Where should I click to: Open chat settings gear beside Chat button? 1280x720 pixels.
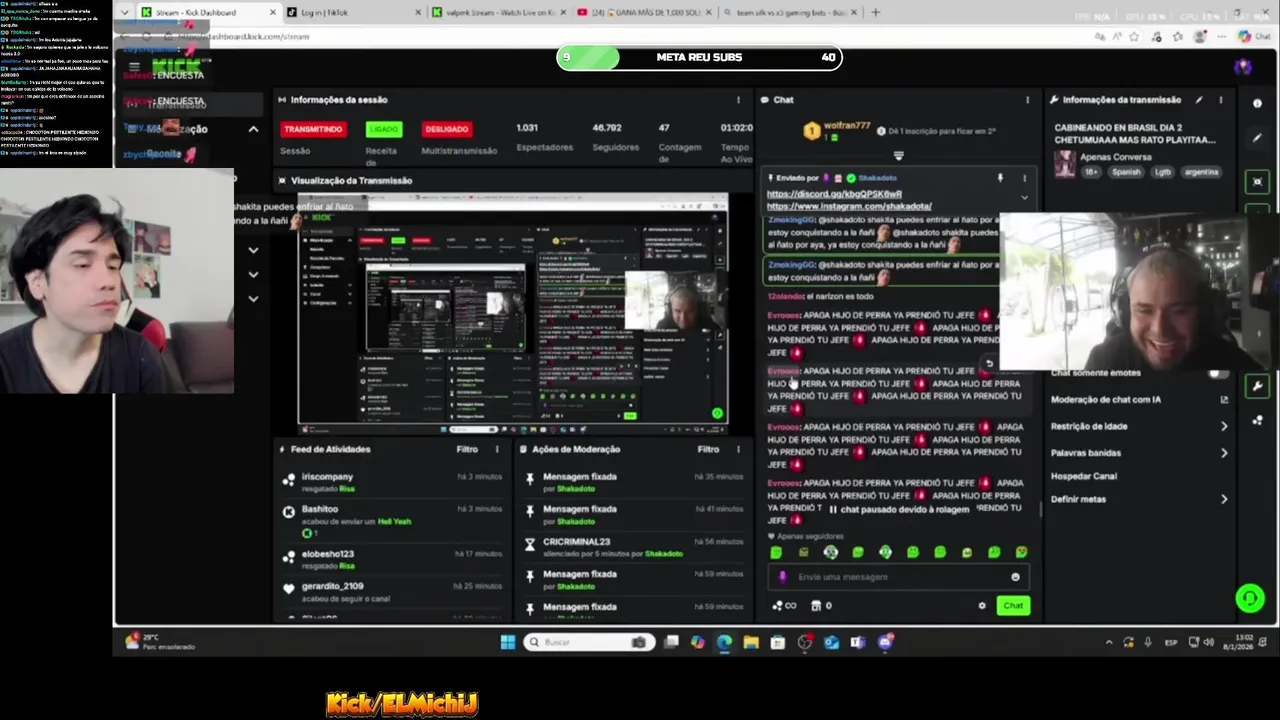982,606
